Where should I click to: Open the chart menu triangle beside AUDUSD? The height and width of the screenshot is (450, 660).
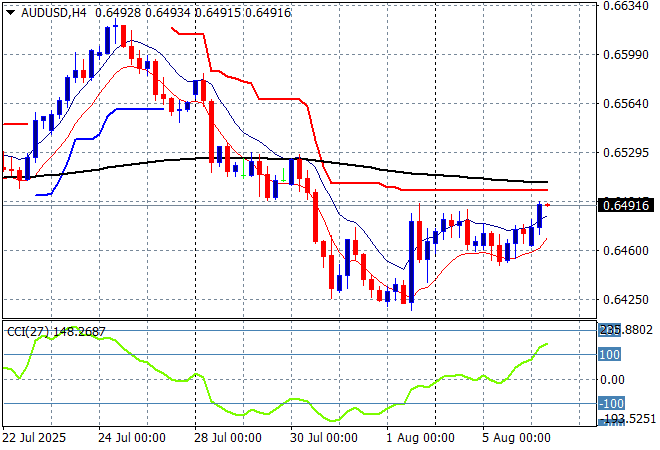(11, 13)
